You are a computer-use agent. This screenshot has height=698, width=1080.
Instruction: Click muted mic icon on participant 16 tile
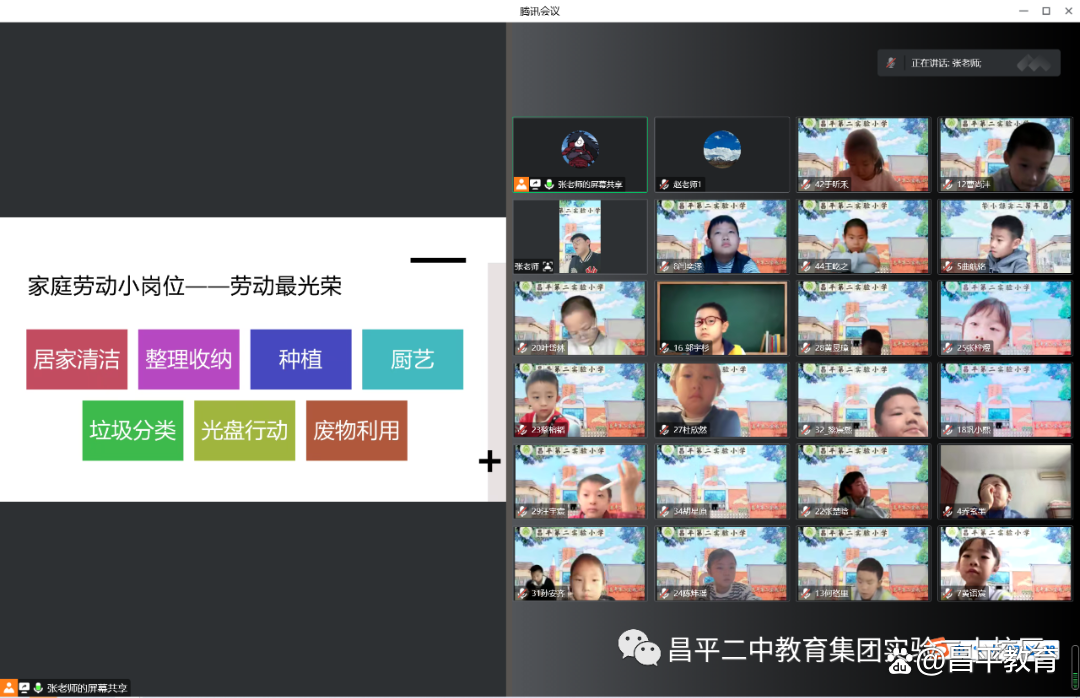(664, 348)
